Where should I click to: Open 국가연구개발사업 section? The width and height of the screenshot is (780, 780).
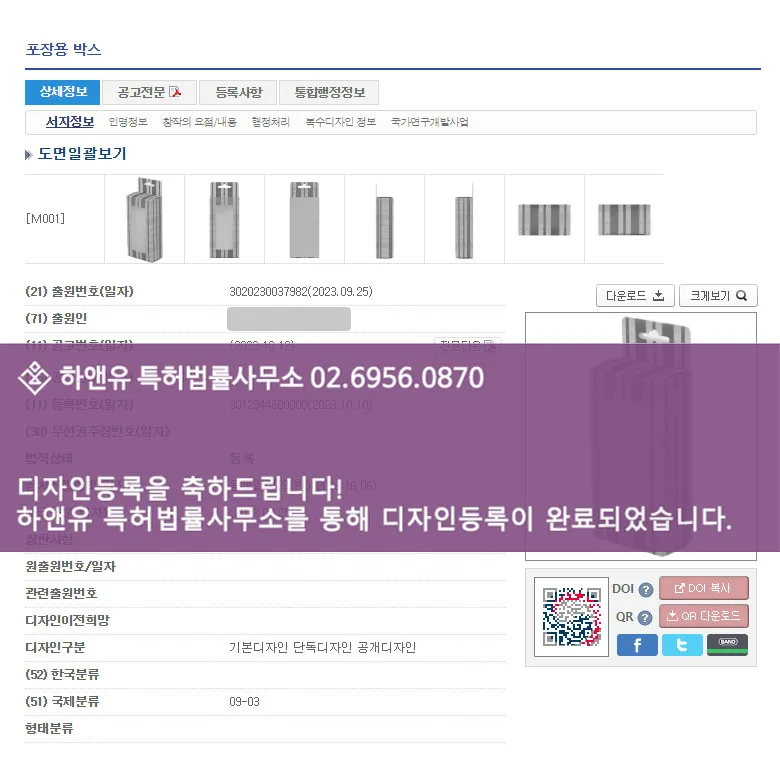point(430,122)
